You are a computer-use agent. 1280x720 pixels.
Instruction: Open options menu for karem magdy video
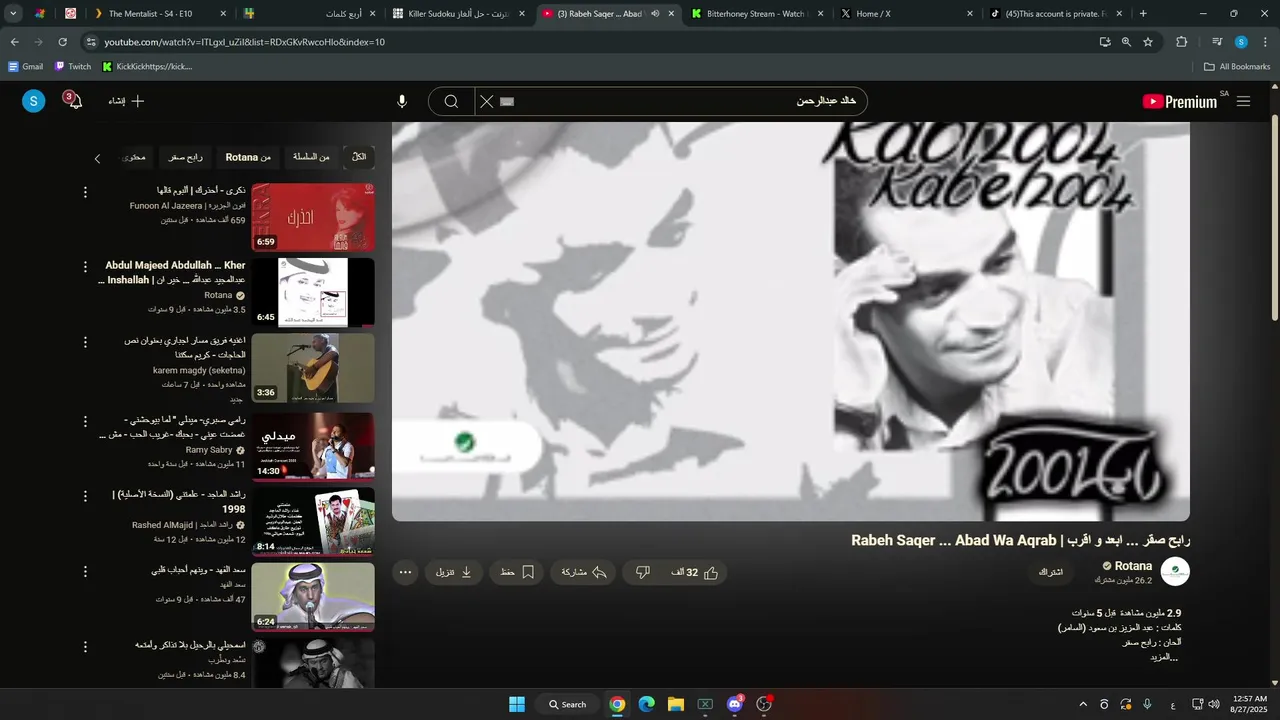click(85, 342)
